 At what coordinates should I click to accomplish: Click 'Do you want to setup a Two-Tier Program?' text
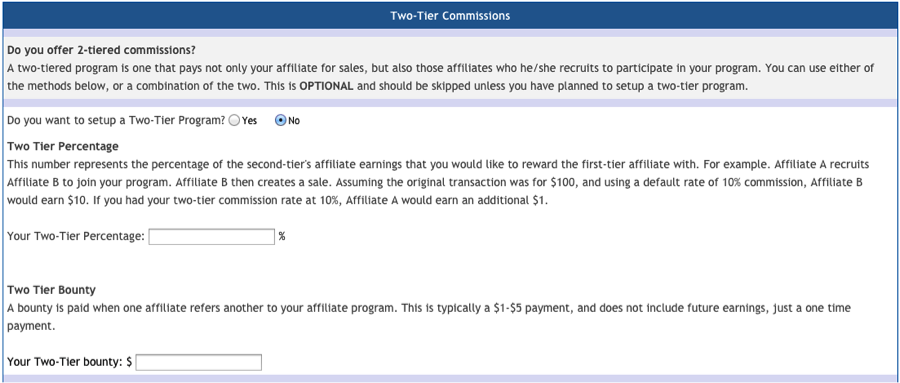[117, 121]
